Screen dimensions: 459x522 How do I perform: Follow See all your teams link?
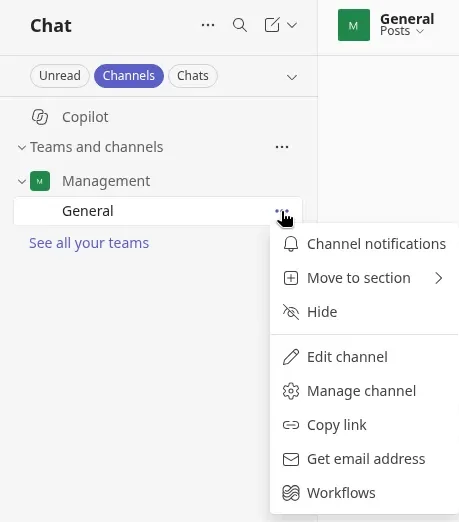[x=89, y=243]
